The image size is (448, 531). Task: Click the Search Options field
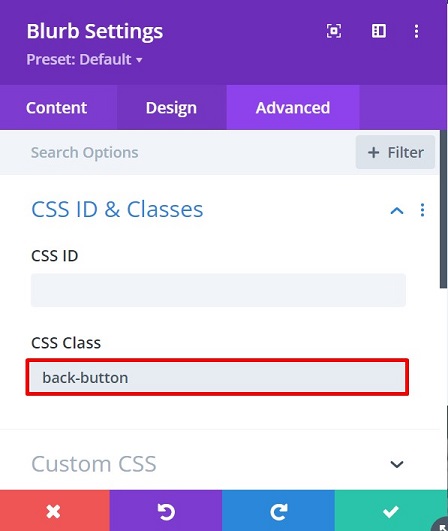click(x=176, y=152)
